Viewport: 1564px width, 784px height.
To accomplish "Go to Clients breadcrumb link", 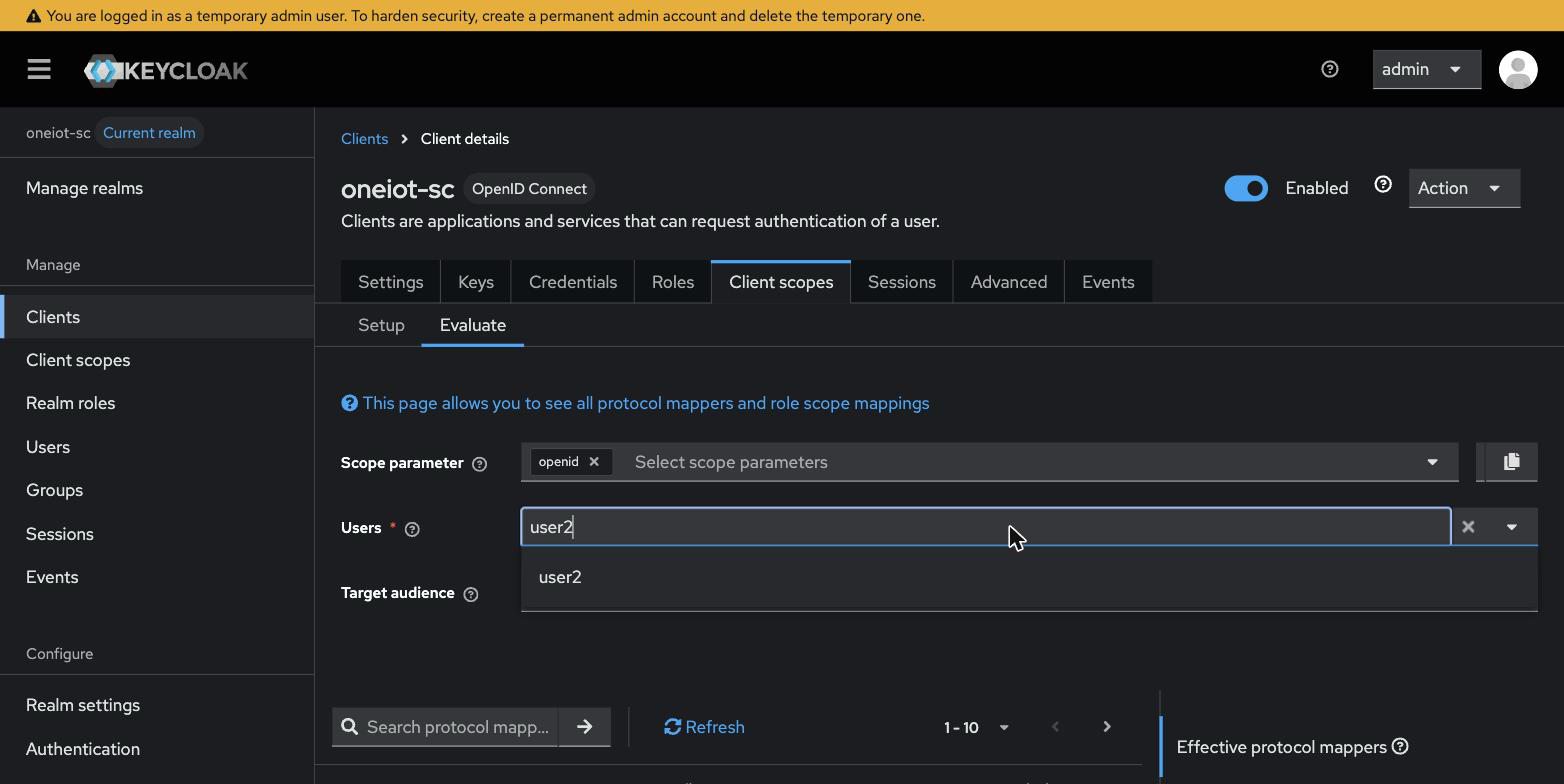I will 364,139.
